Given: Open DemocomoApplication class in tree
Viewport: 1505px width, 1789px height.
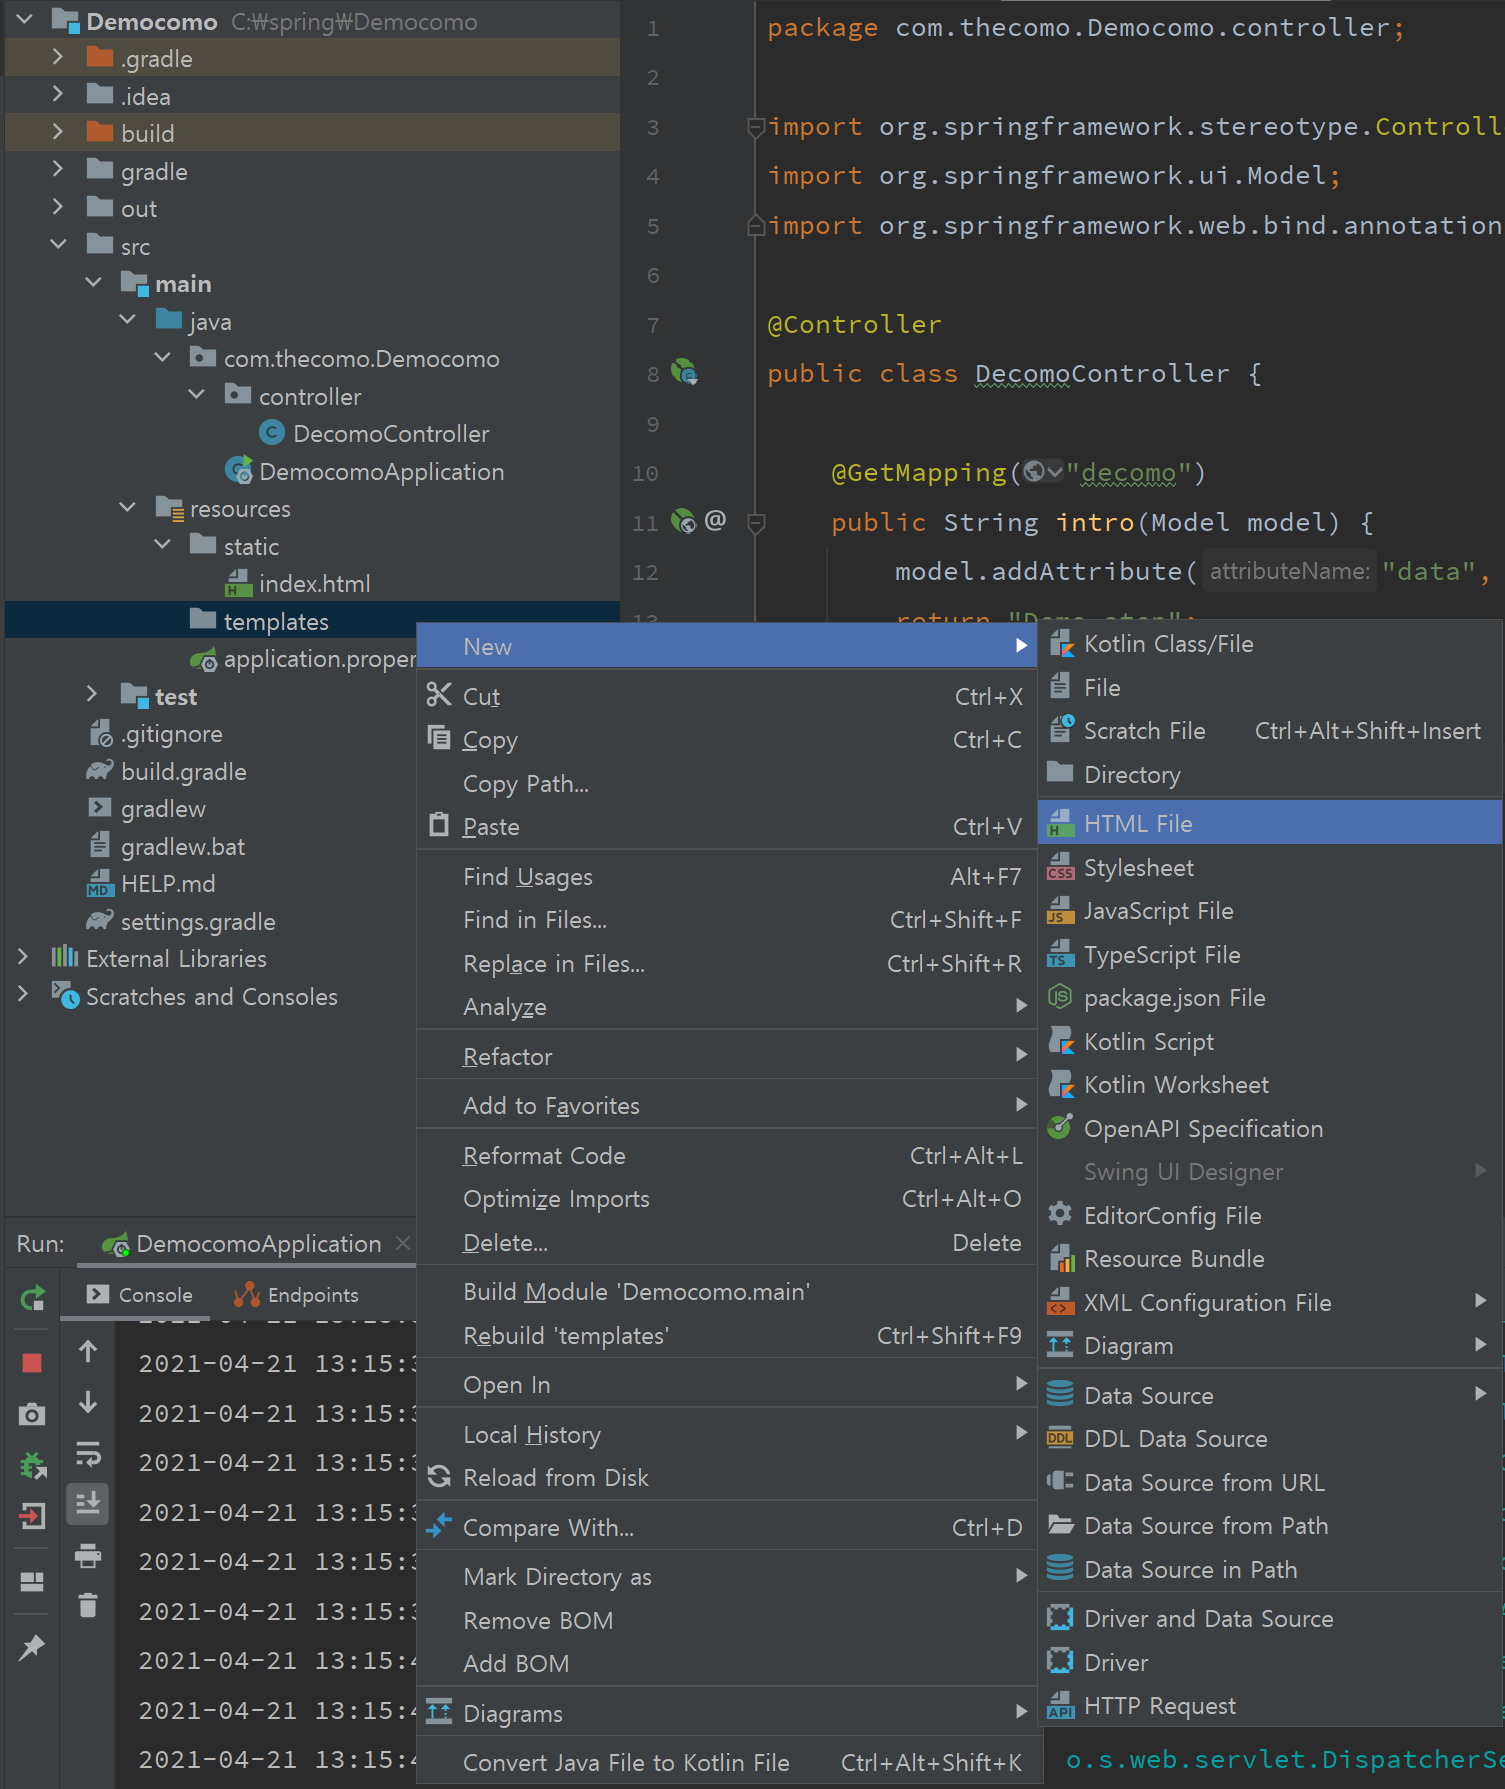Looking at the screenshot, I should [x=381, y=472].
